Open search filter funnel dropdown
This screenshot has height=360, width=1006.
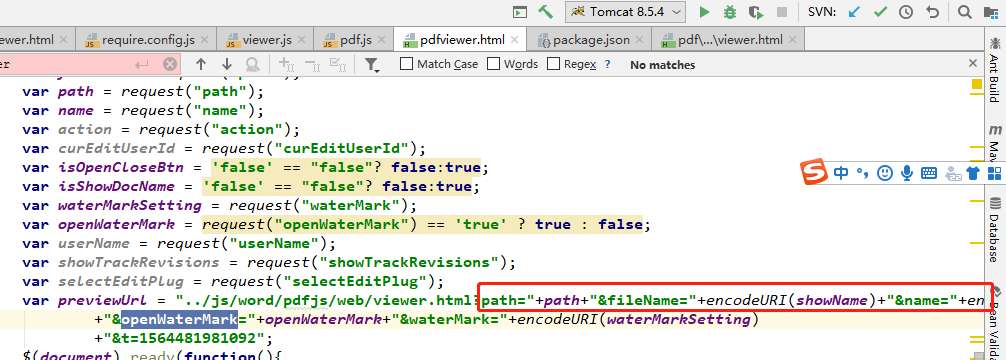tap(371, 64)
